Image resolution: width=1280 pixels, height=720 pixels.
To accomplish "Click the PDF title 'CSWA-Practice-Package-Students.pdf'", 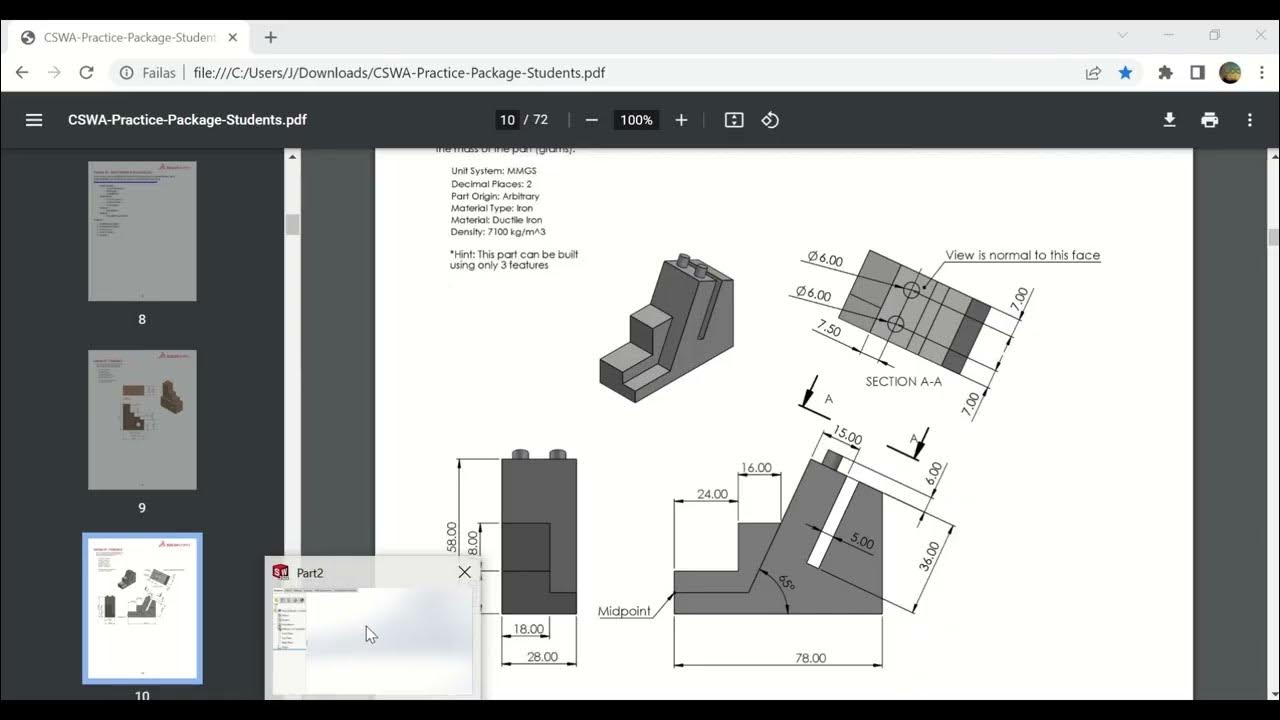I will tap(187, 120).
